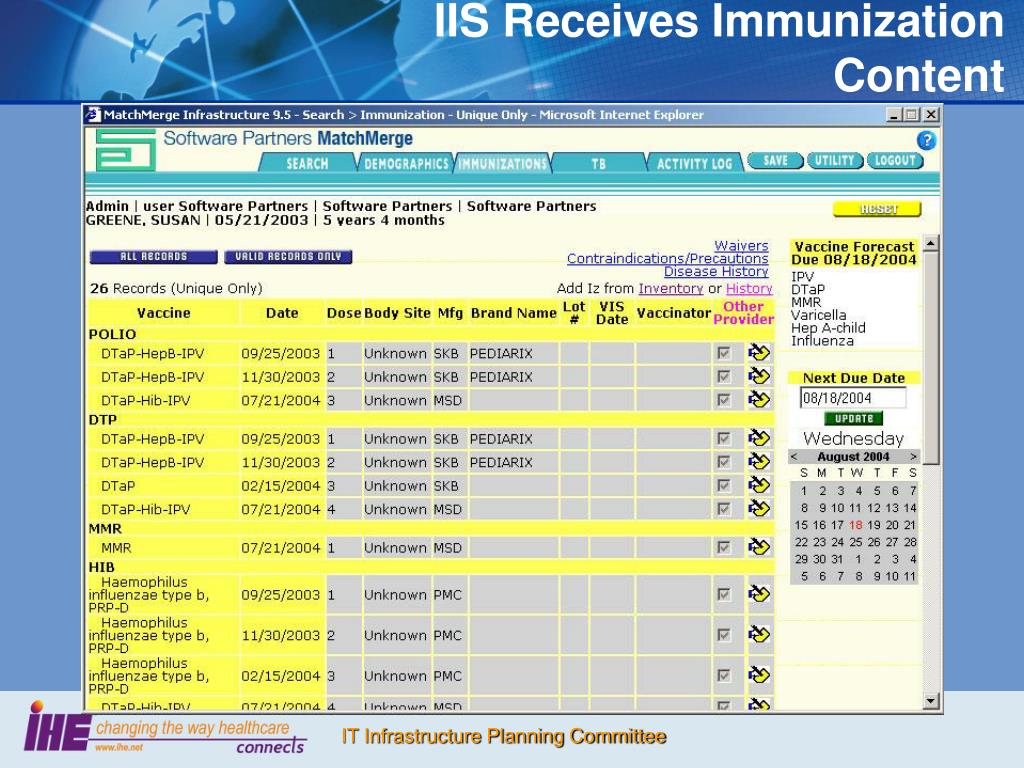Click the 'Vaccinator' column header
The width and height of the screenshot is (1024, 768).
point(673,313)
